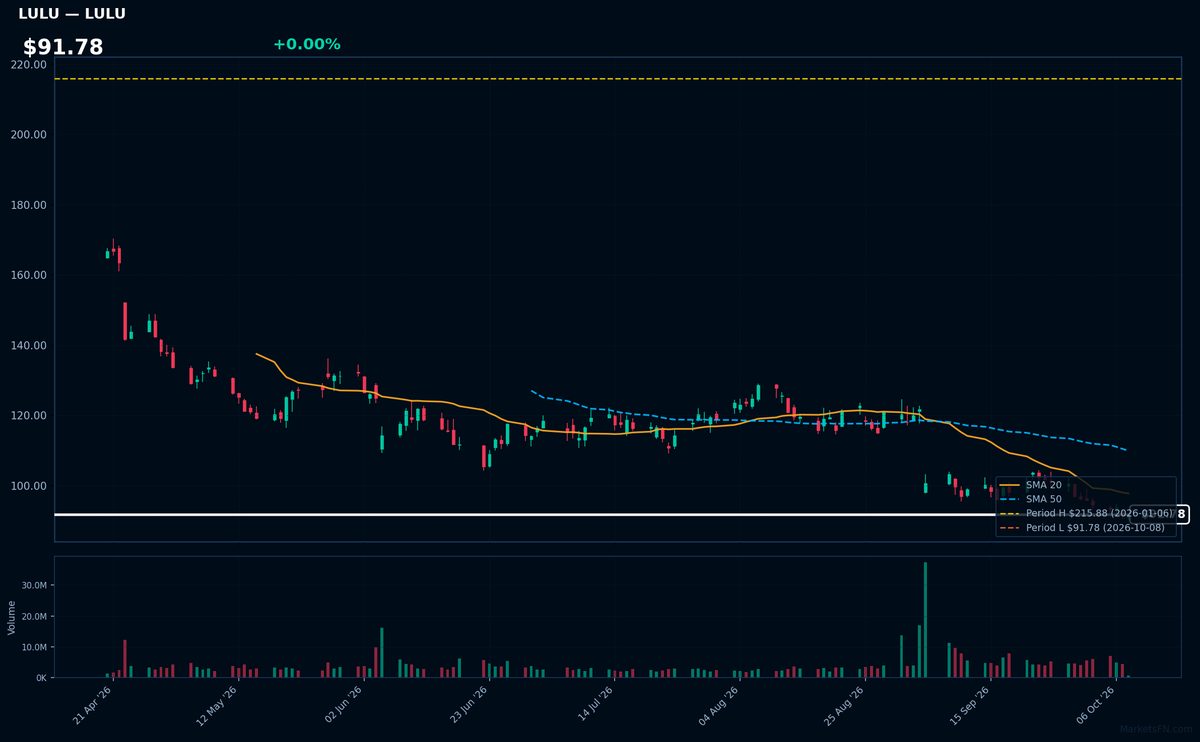Select Period H $215.88 legend item
The height and width of the screenshot is (742, 1200).
click(x=1086, y=513)
